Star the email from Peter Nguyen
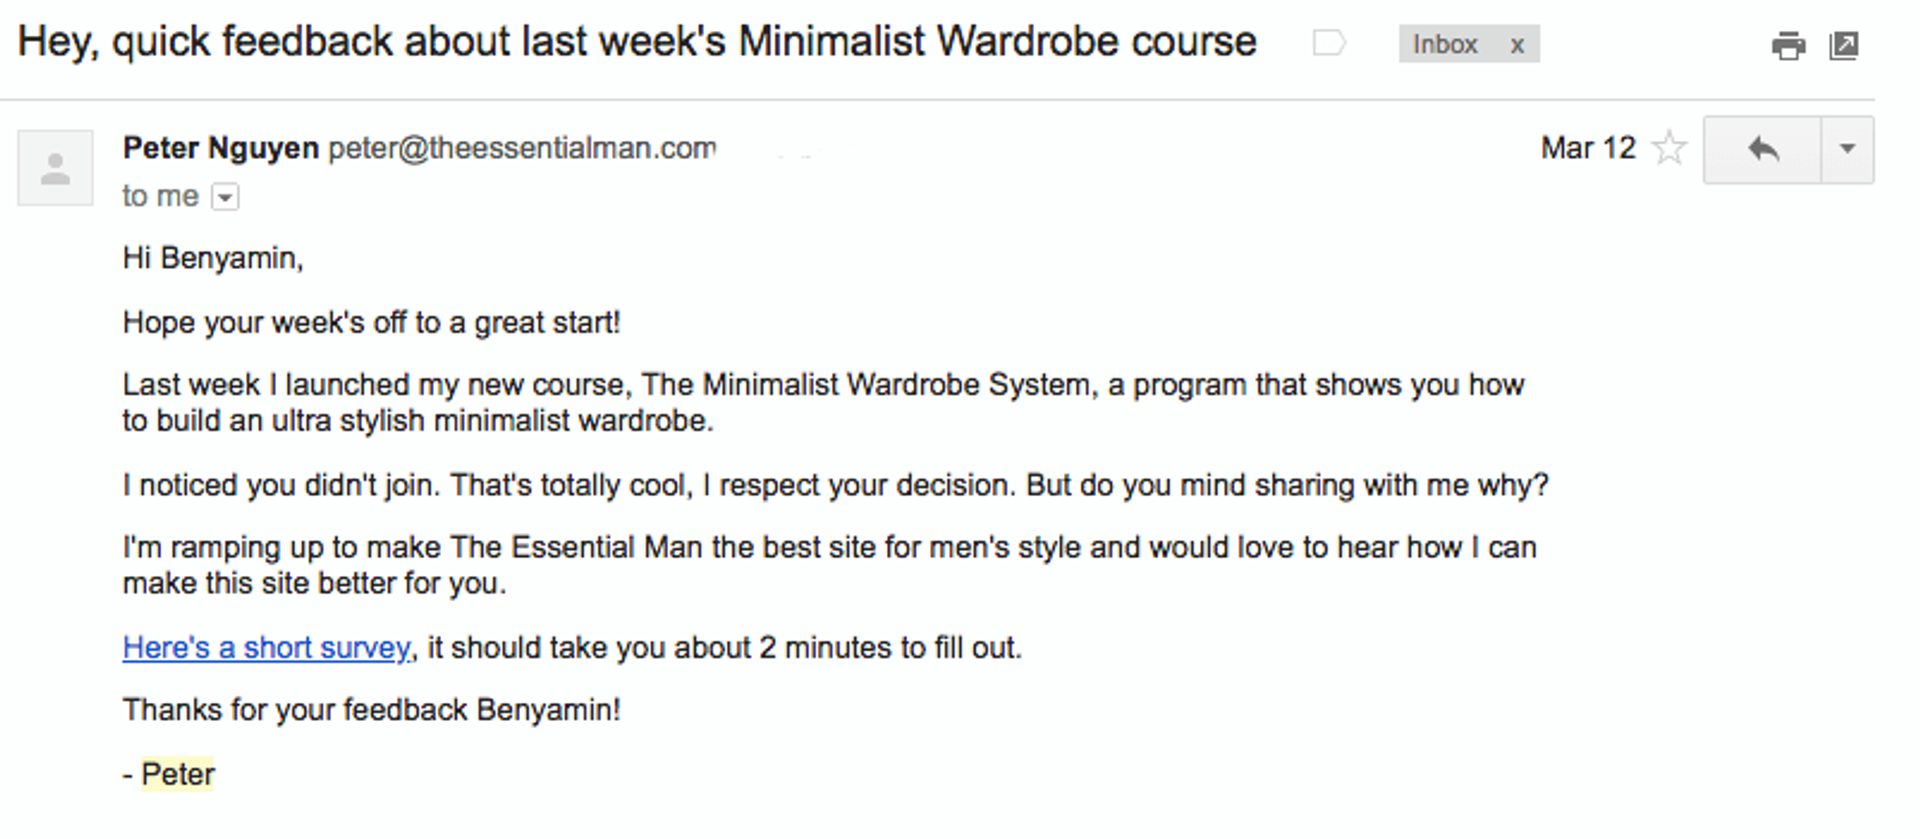Image resolution: width=1920 pixels, height=839 pixels. pos(1668,149)
